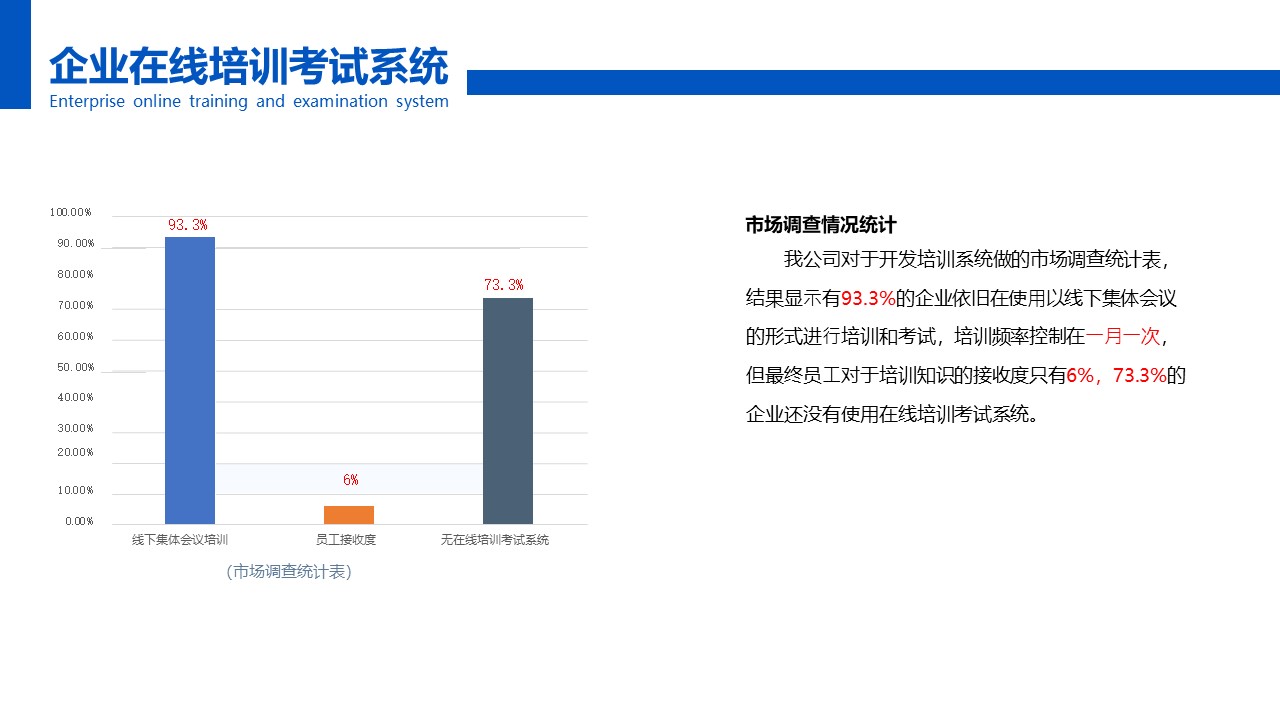Click red text 93.3% in the paragraph

pos(868,298)
